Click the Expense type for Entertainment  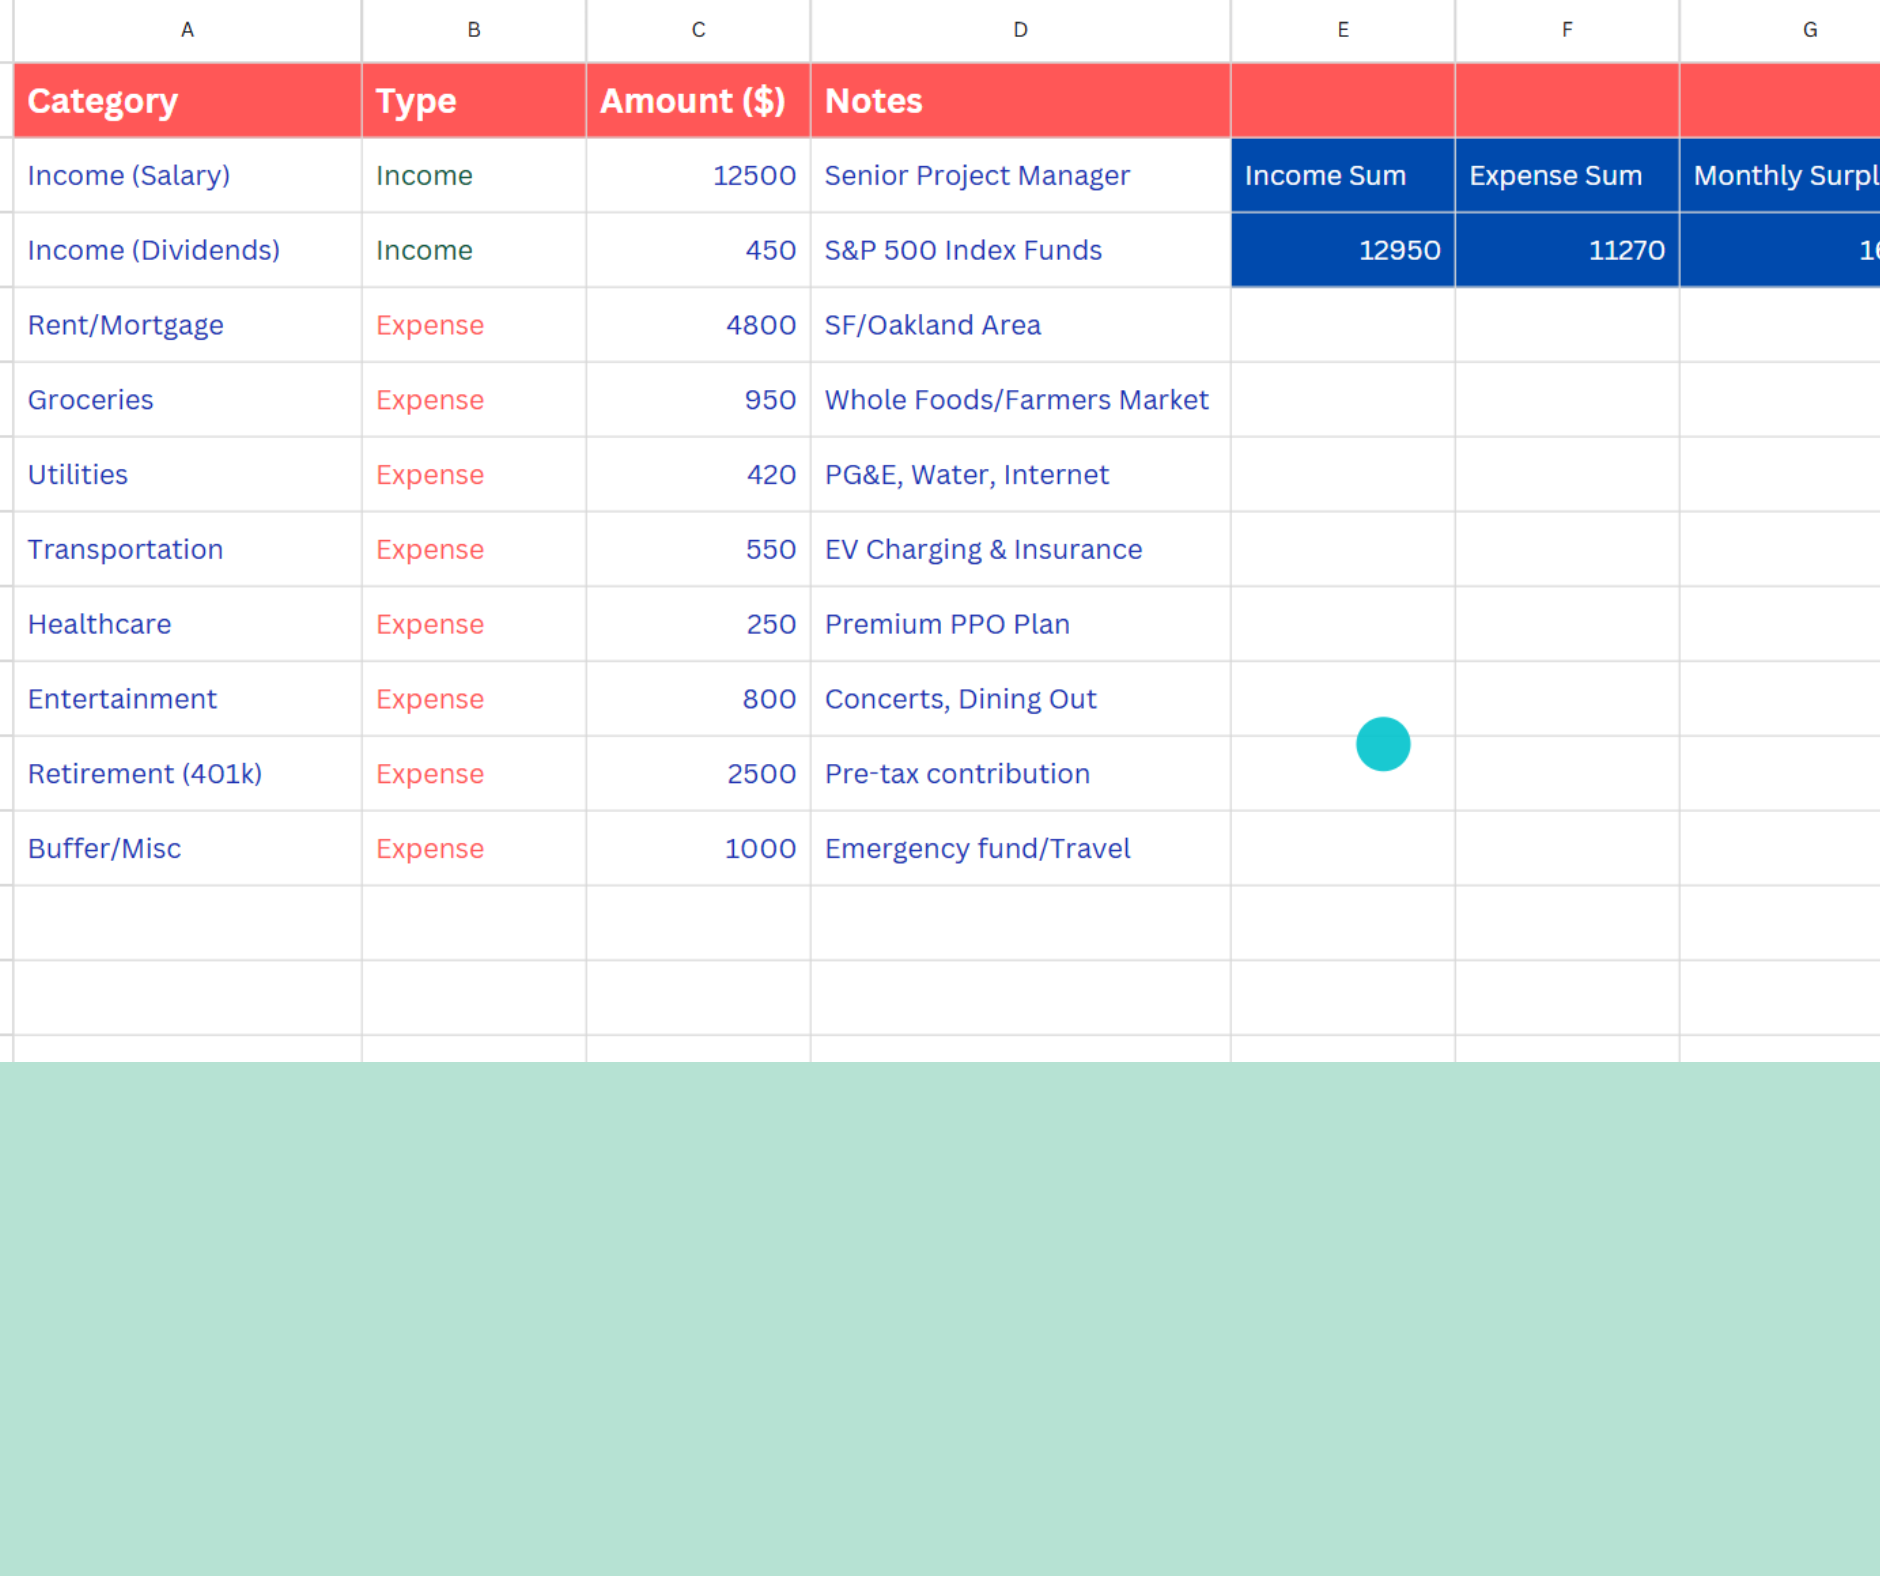[474, 699]
